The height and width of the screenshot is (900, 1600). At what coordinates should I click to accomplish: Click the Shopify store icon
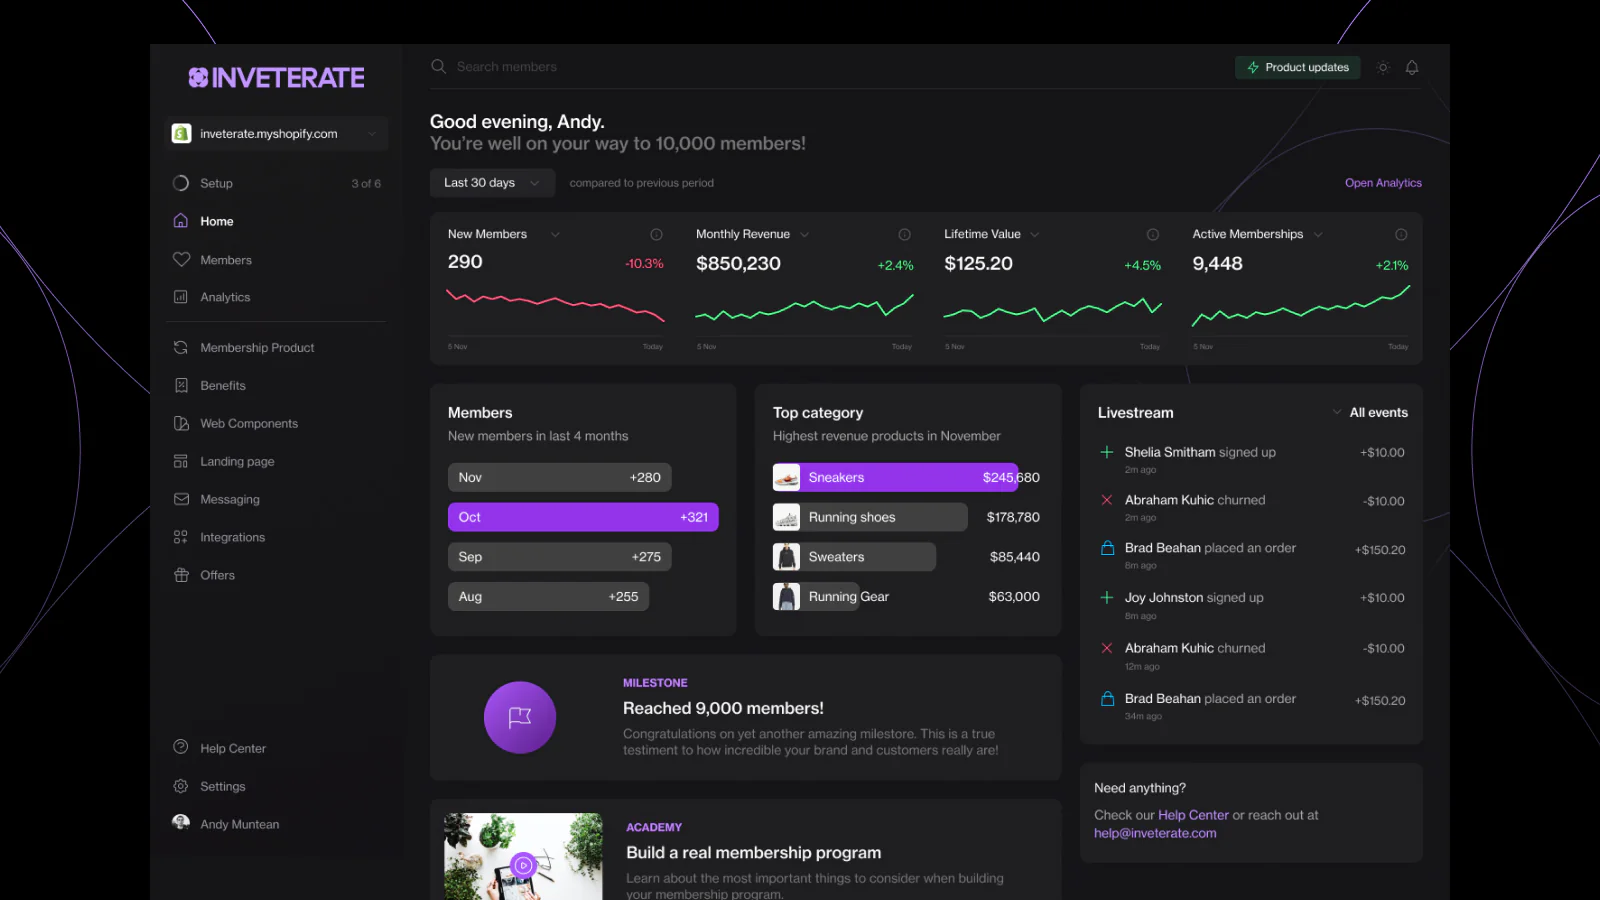(181, 134)
